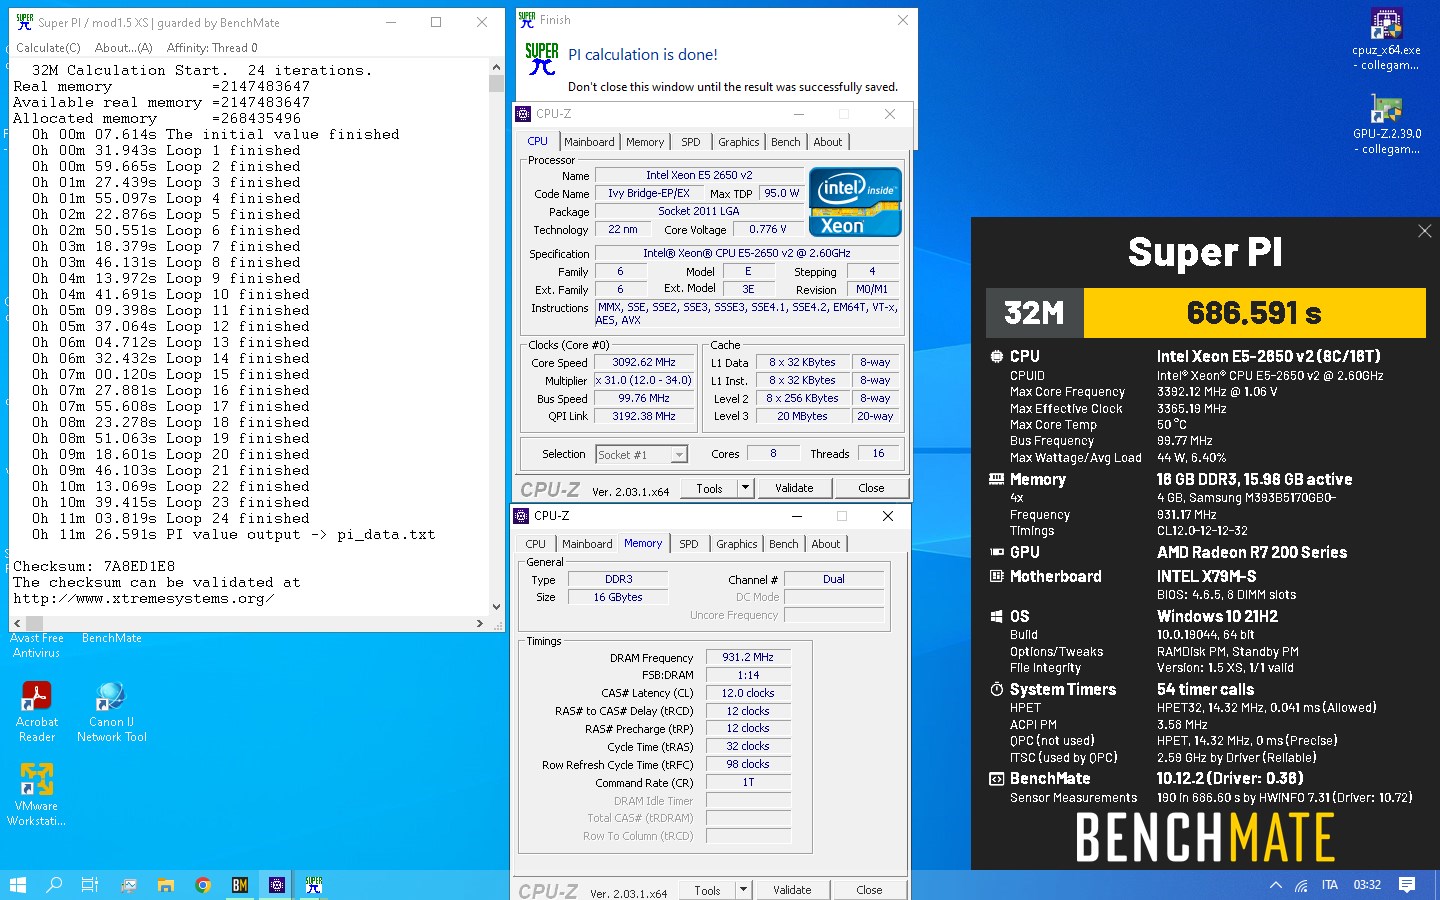The image size is (1440, 900).
Task: Open File Explorer from the taskbar
Action: point(166,885)
